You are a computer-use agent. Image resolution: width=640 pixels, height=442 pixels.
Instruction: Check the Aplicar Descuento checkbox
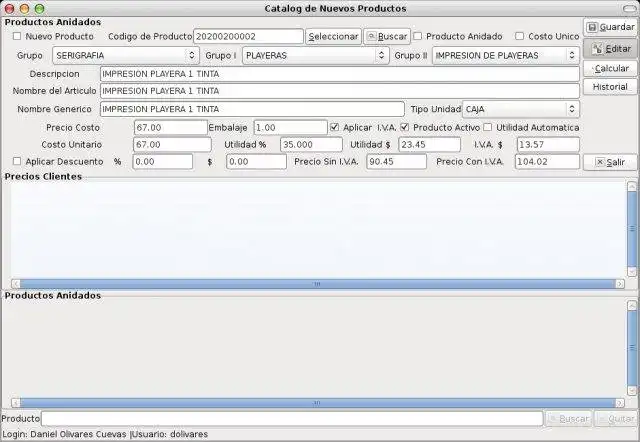pos(17,161)
